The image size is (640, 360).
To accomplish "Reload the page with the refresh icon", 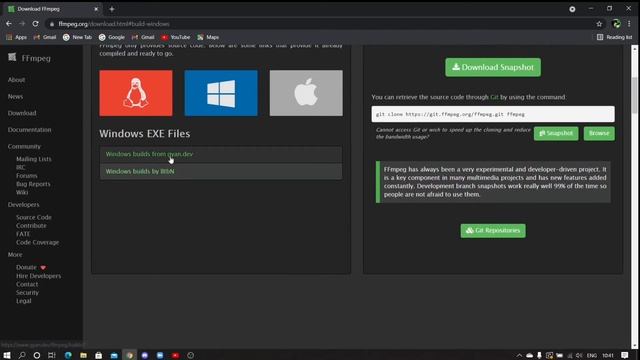I will coord(36,24).
